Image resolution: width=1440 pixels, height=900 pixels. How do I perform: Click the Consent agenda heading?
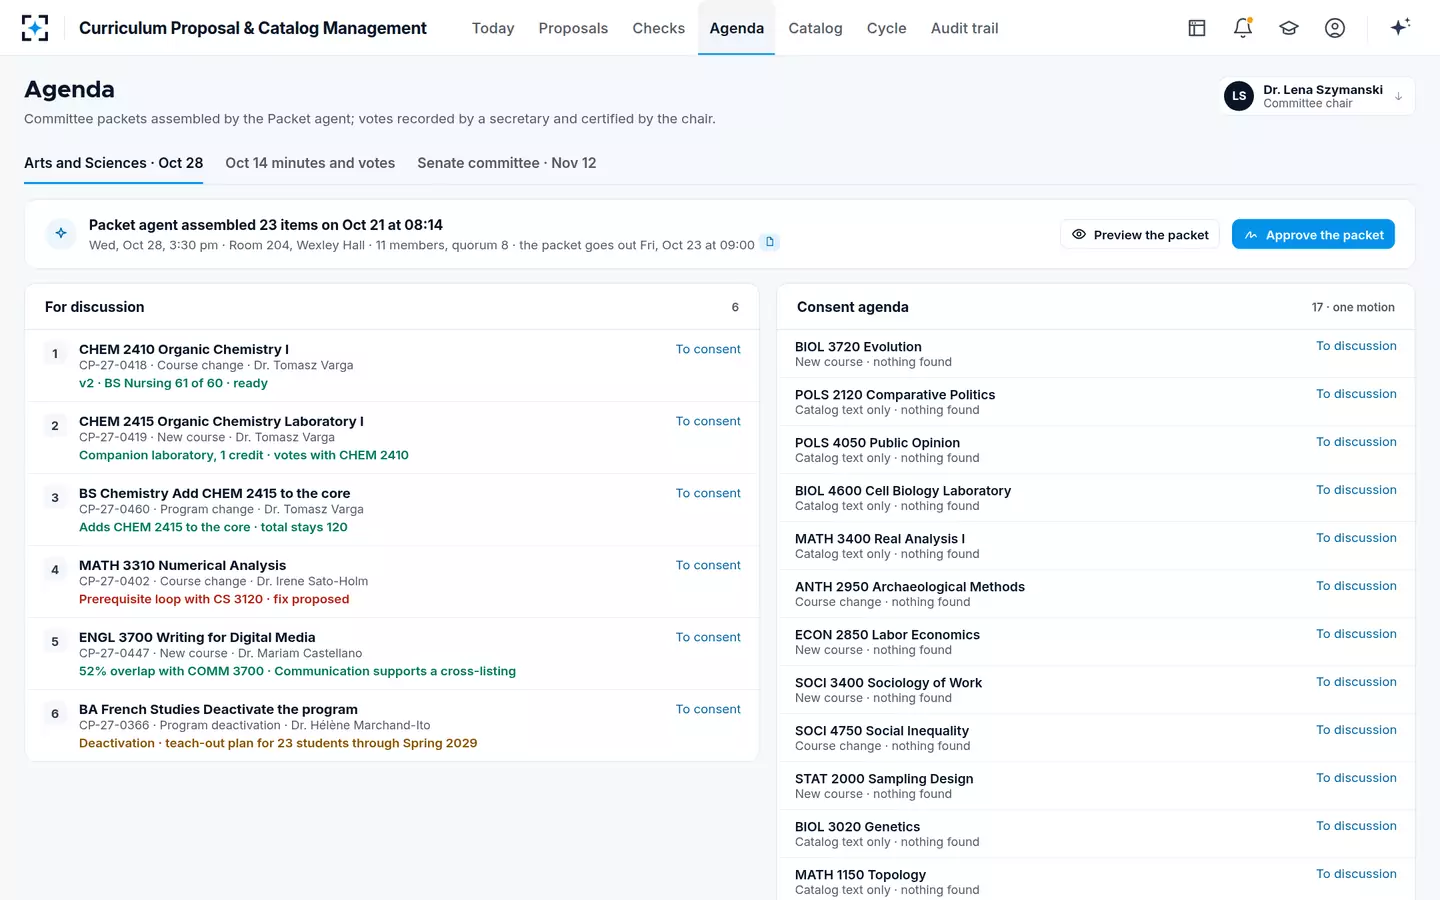coord(853,307)
